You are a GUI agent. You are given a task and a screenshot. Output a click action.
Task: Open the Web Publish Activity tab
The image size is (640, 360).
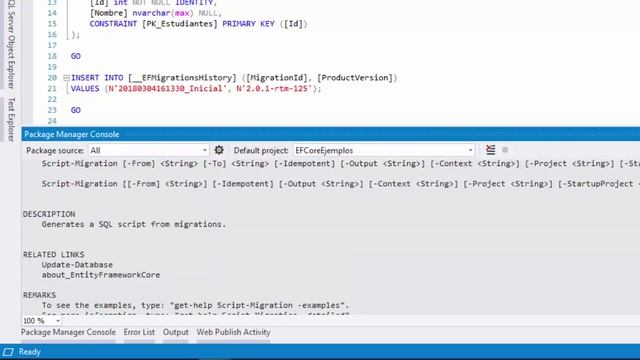pyautogui.click(x=233, y=332)
